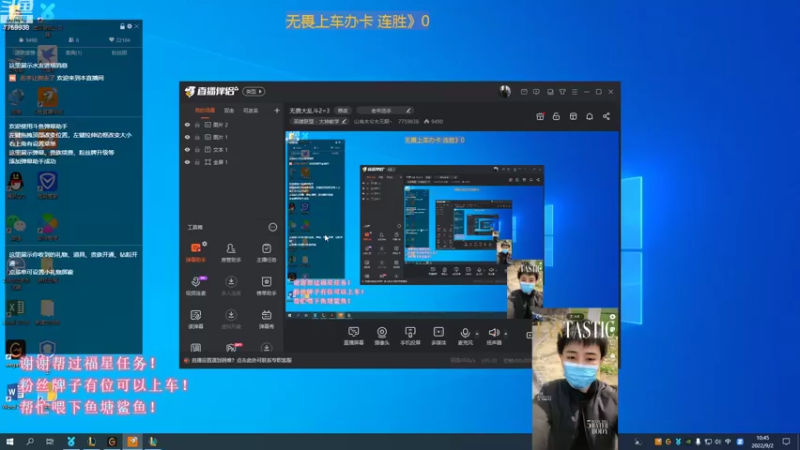Click the help link in bottom status bar
The width and height of the screenshot is (800, 450).
(x=241, y=360)
